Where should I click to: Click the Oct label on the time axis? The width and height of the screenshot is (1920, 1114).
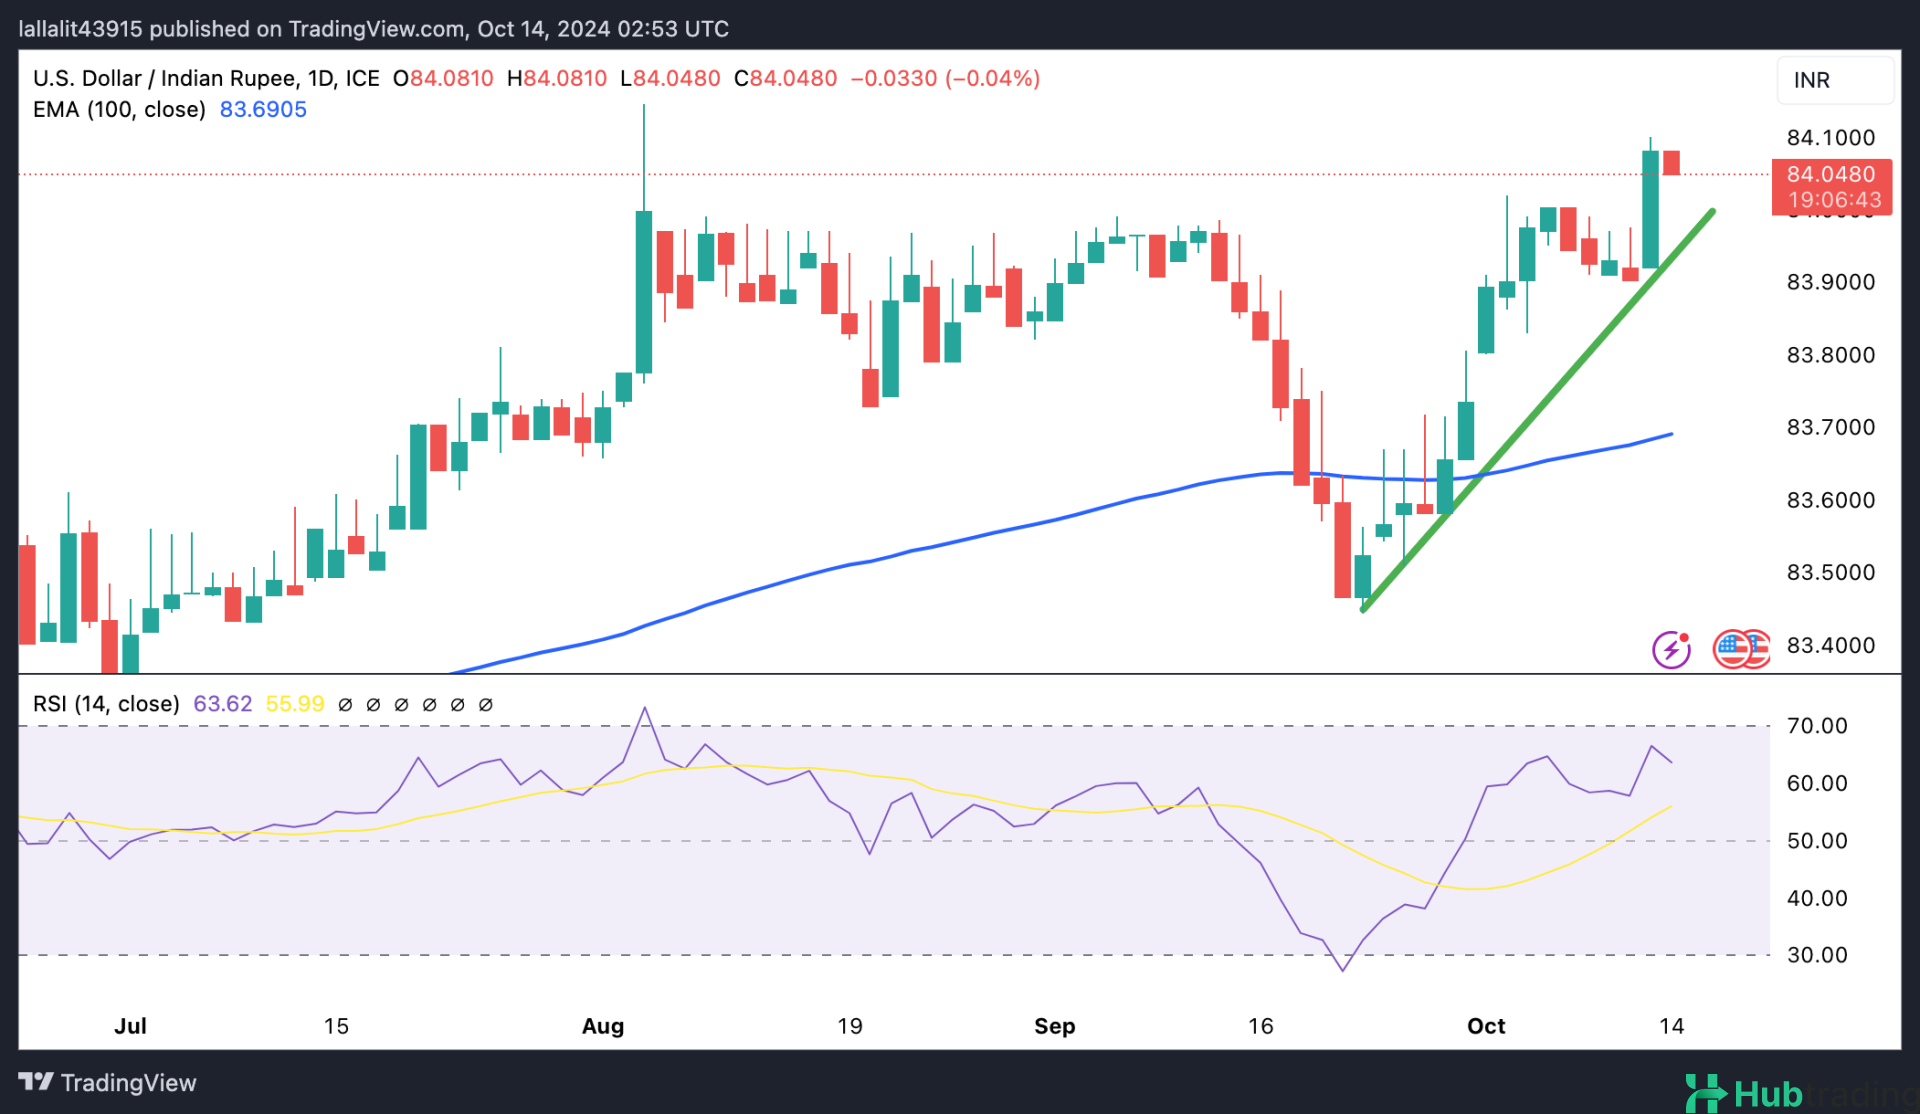[1486, 1026]
